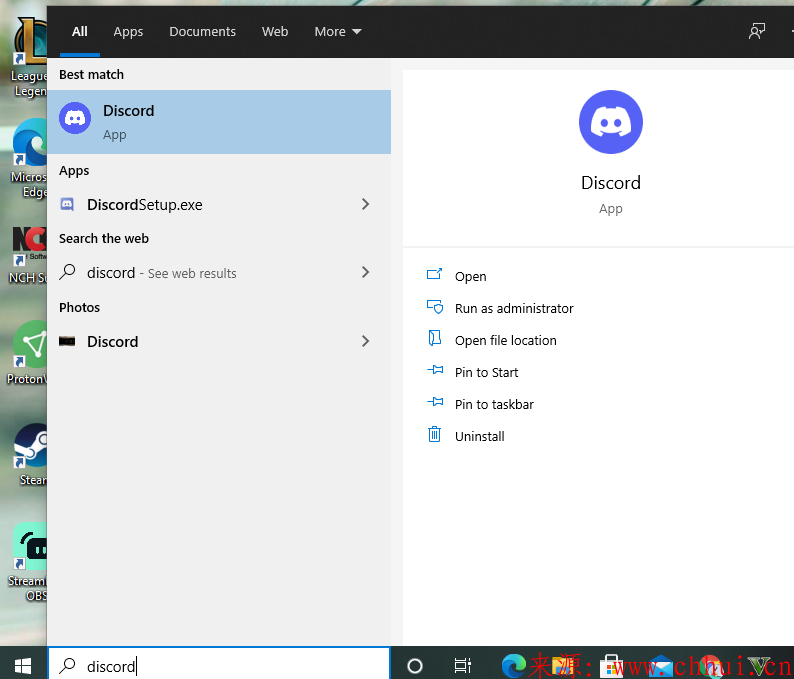This screenshot has width=794, height=679.
Task: Choose Uninstall for Discord
Action: 480,436
